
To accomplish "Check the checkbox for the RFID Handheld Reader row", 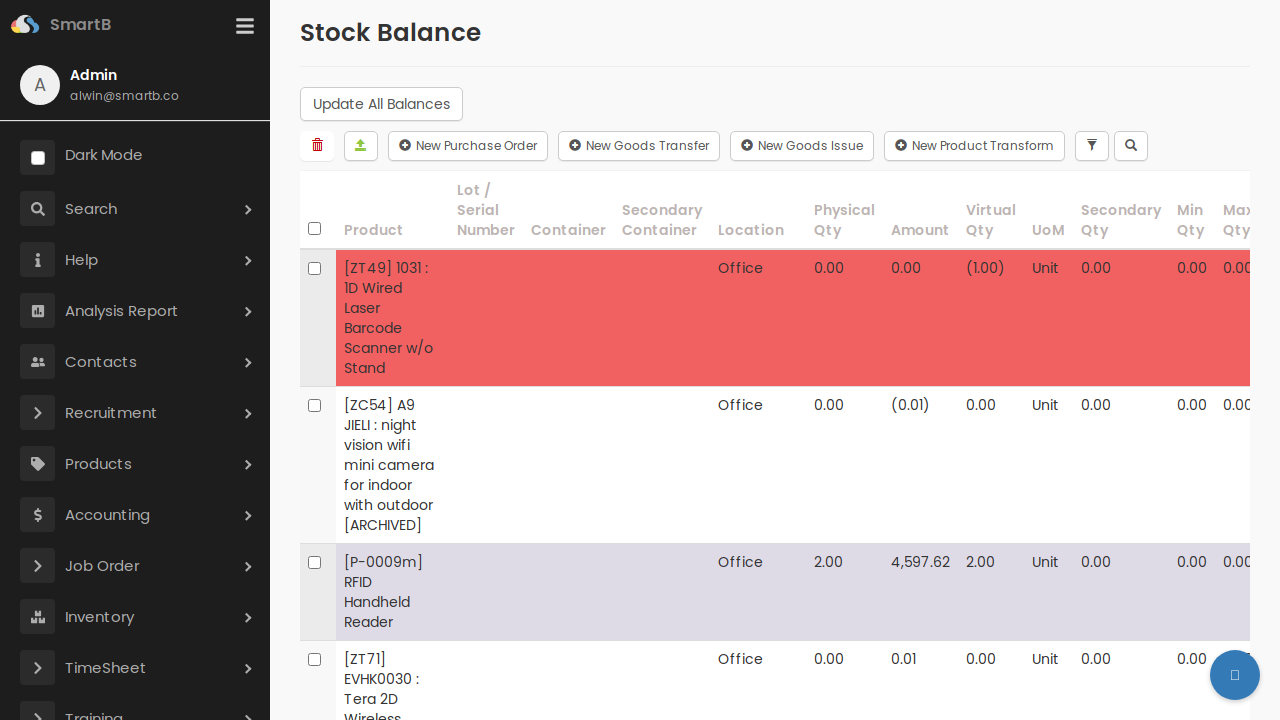I will (314, 562).
